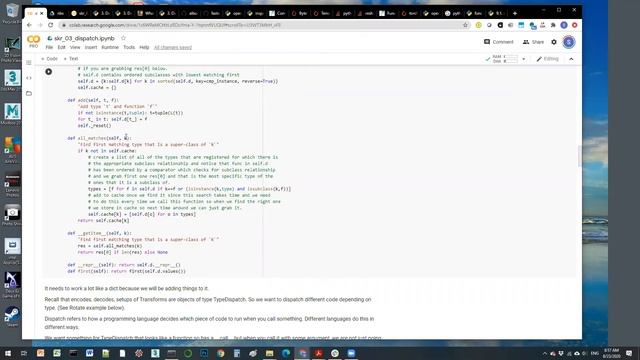The height and width of the screenshot is (360, 640).
Task: Close the active Colab browser tab
Action: click(42, 13)
